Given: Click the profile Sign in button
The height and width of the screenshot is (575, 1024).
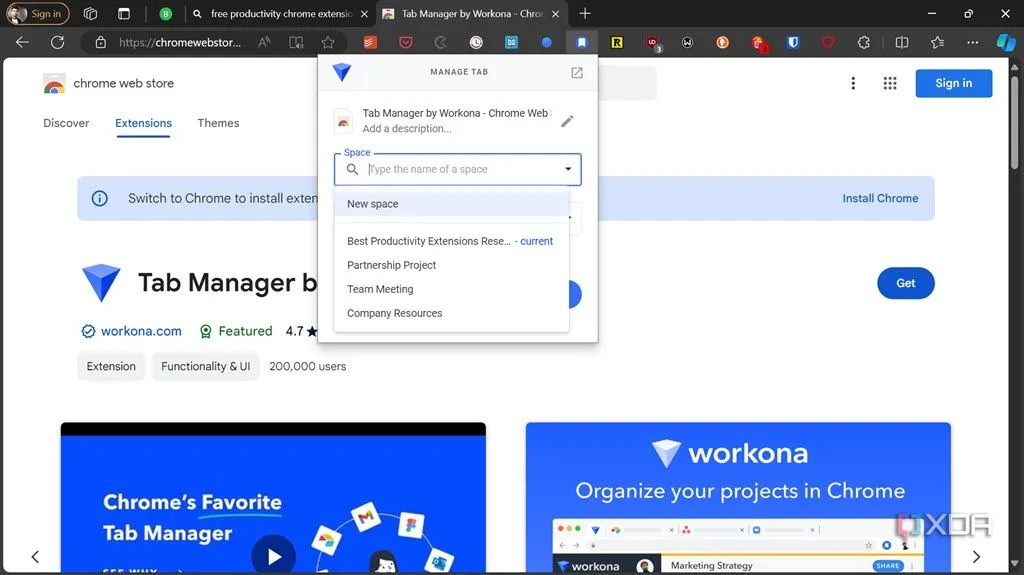Looking at the screenshot, I should tap(37, 14).
